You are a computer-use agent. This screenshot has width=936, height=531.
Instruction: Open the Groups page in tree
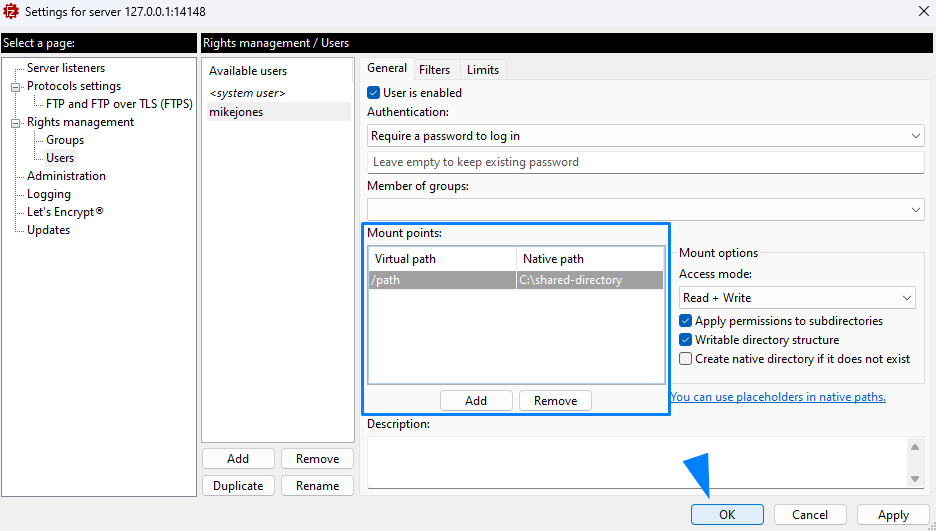click(x=65, y=140)
